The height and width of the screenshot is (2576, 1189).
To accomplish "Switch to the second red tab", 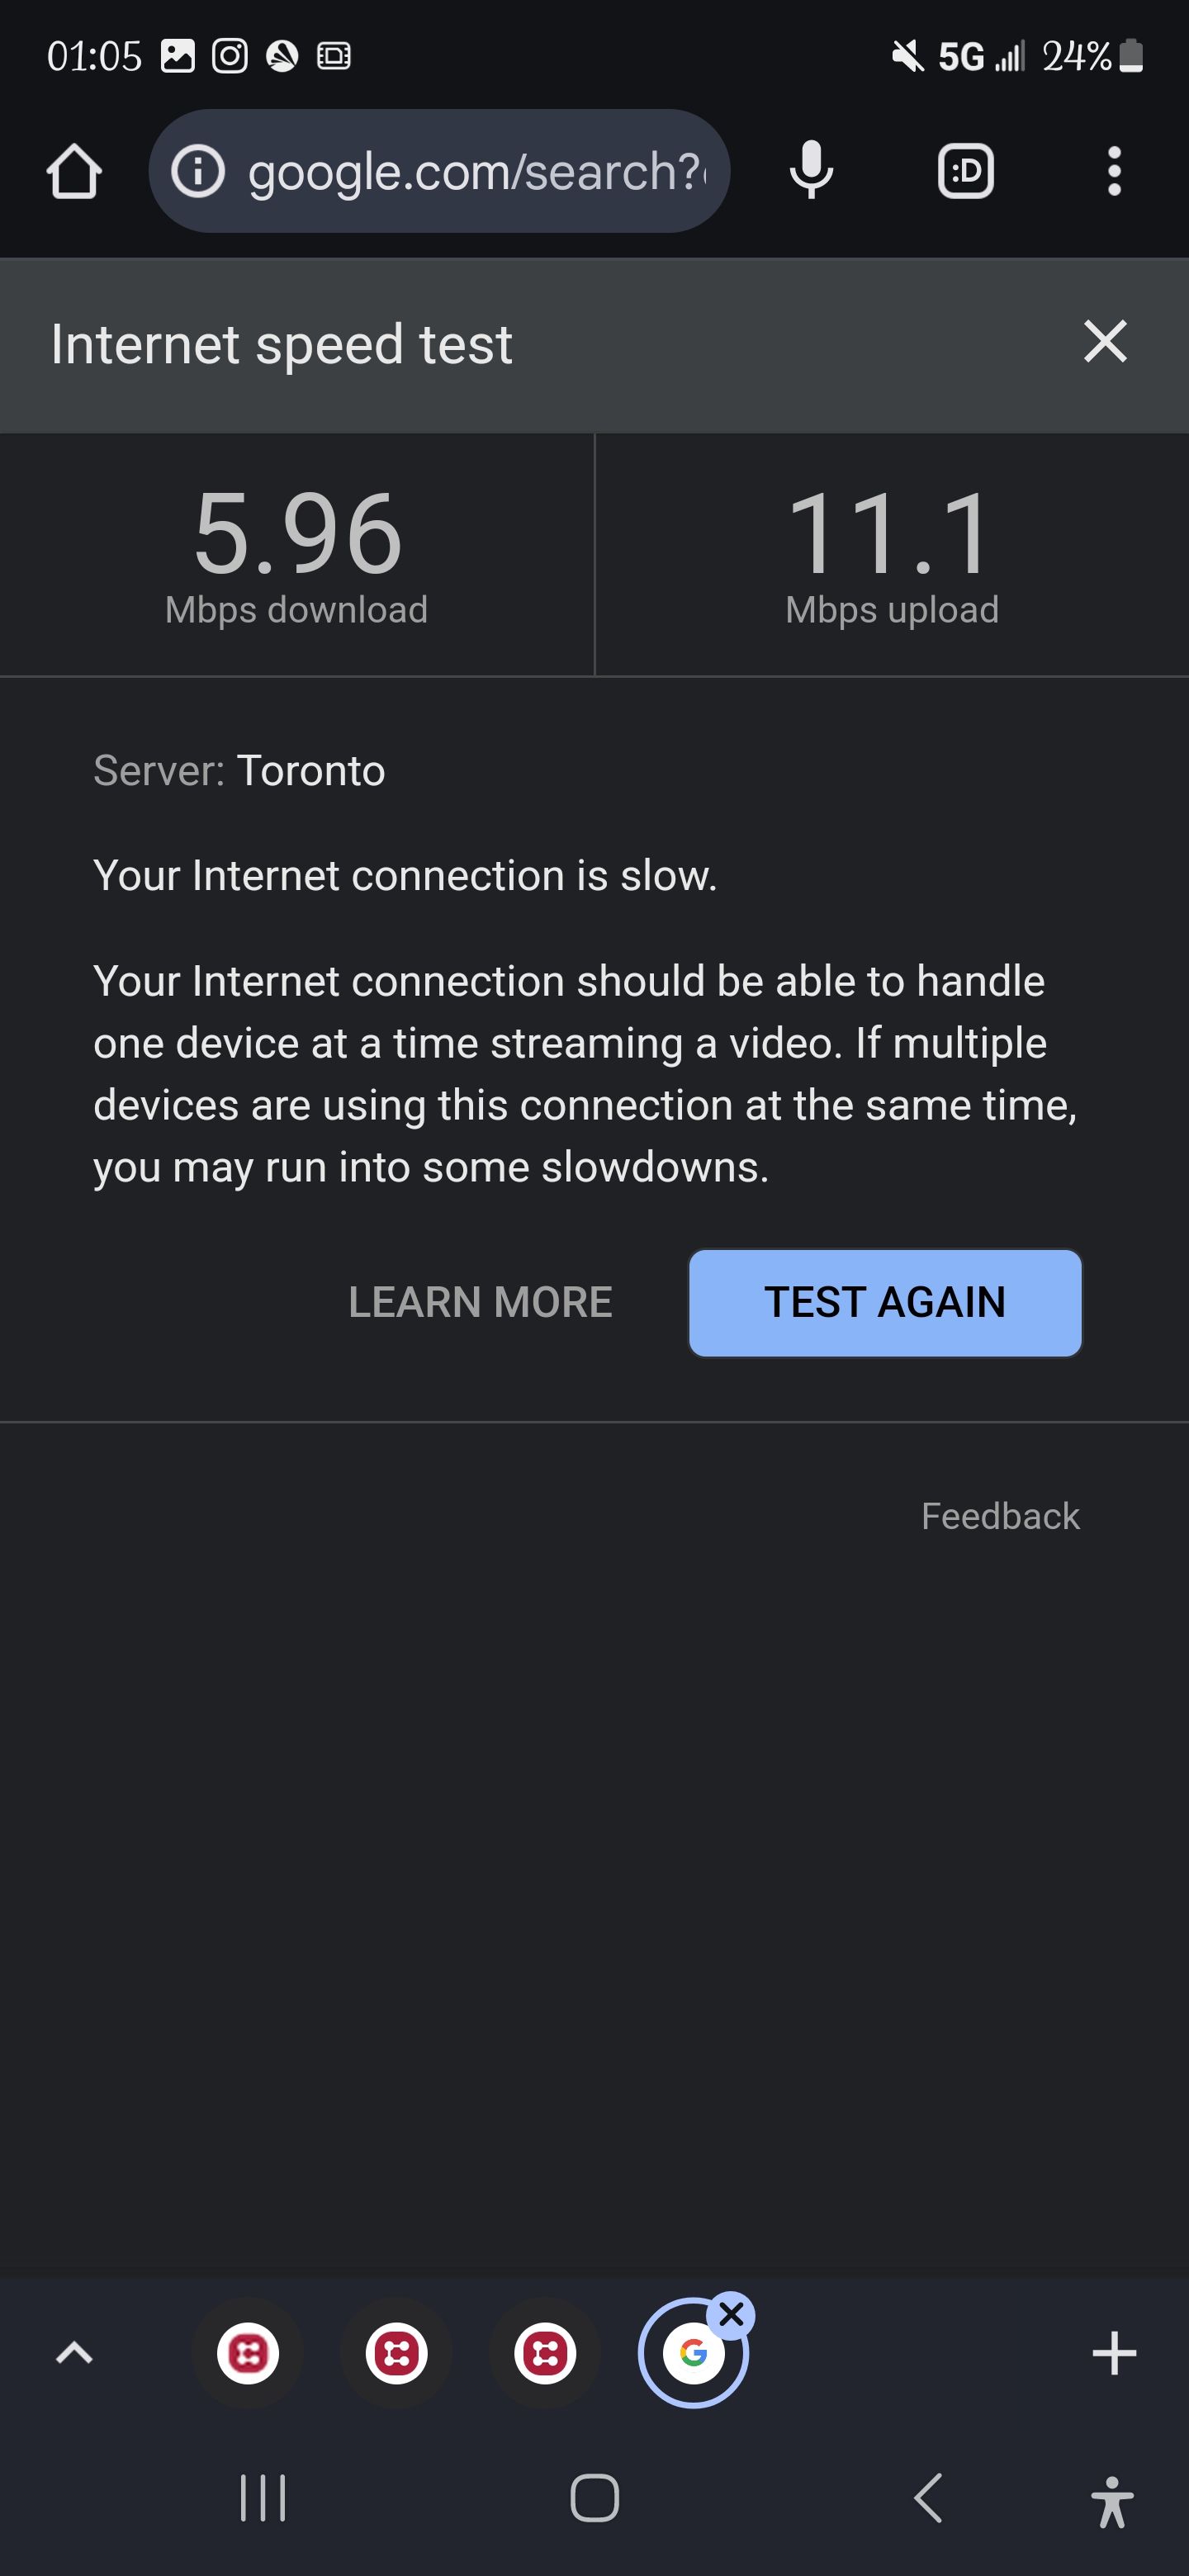I will 396,2354.
